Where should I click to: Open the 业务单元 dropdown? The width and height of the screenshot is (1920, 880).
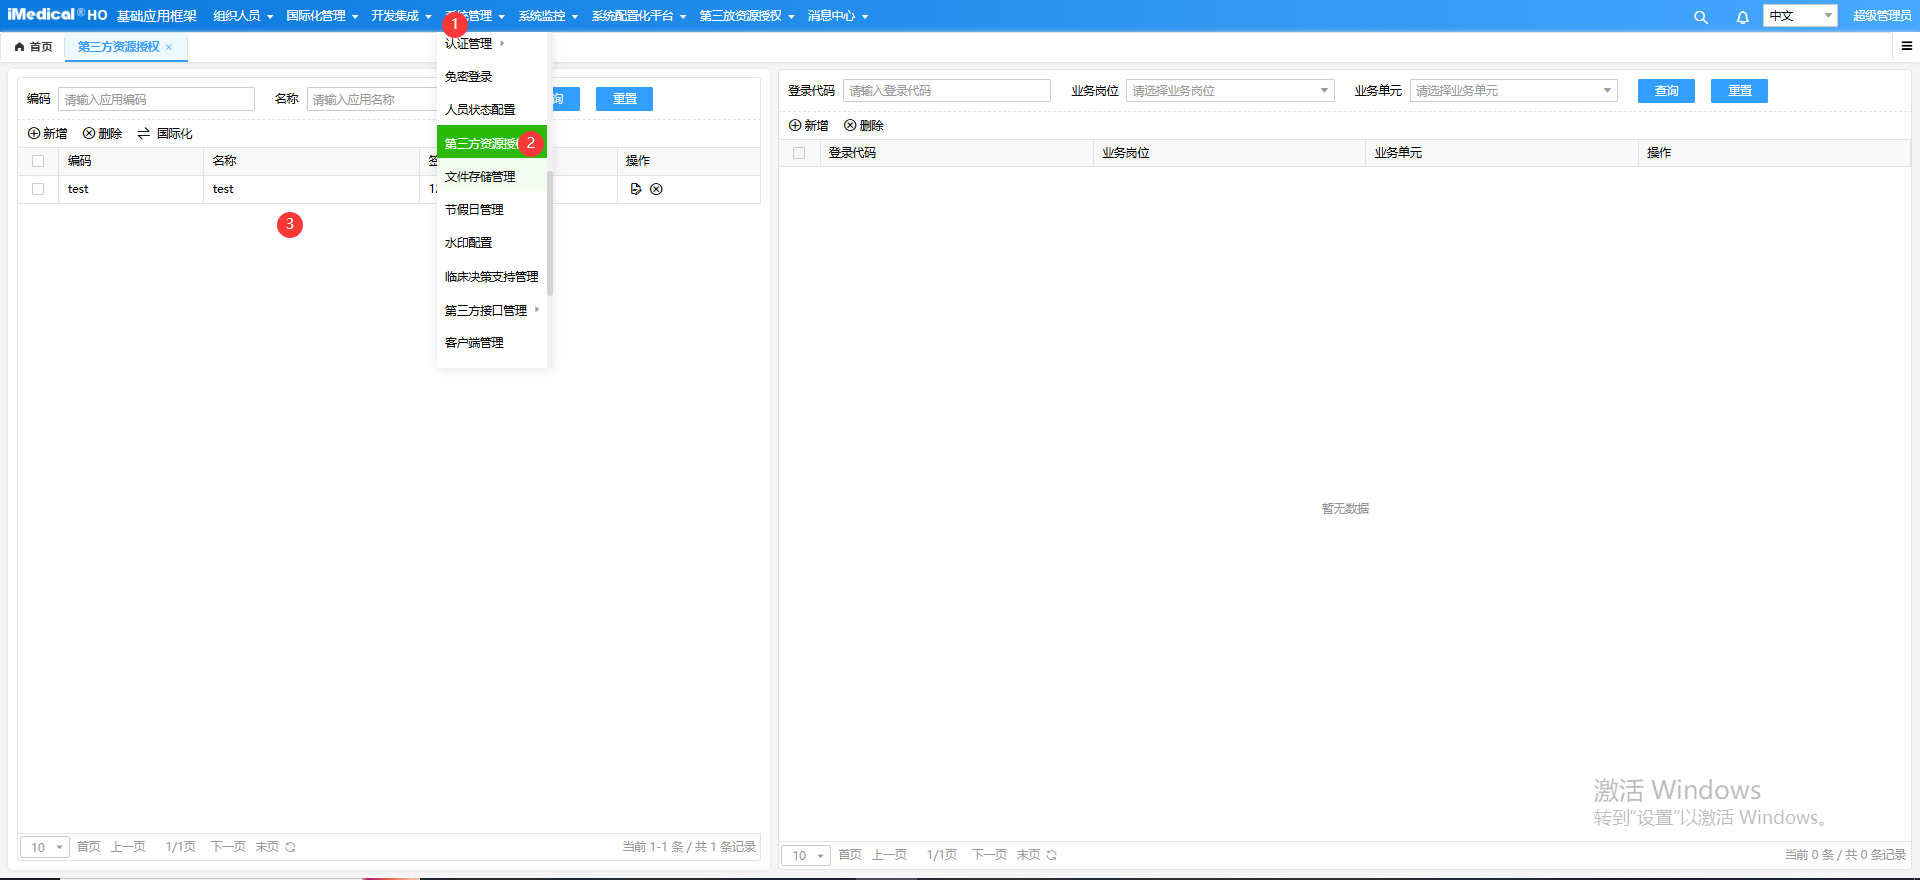[1514, 91]
